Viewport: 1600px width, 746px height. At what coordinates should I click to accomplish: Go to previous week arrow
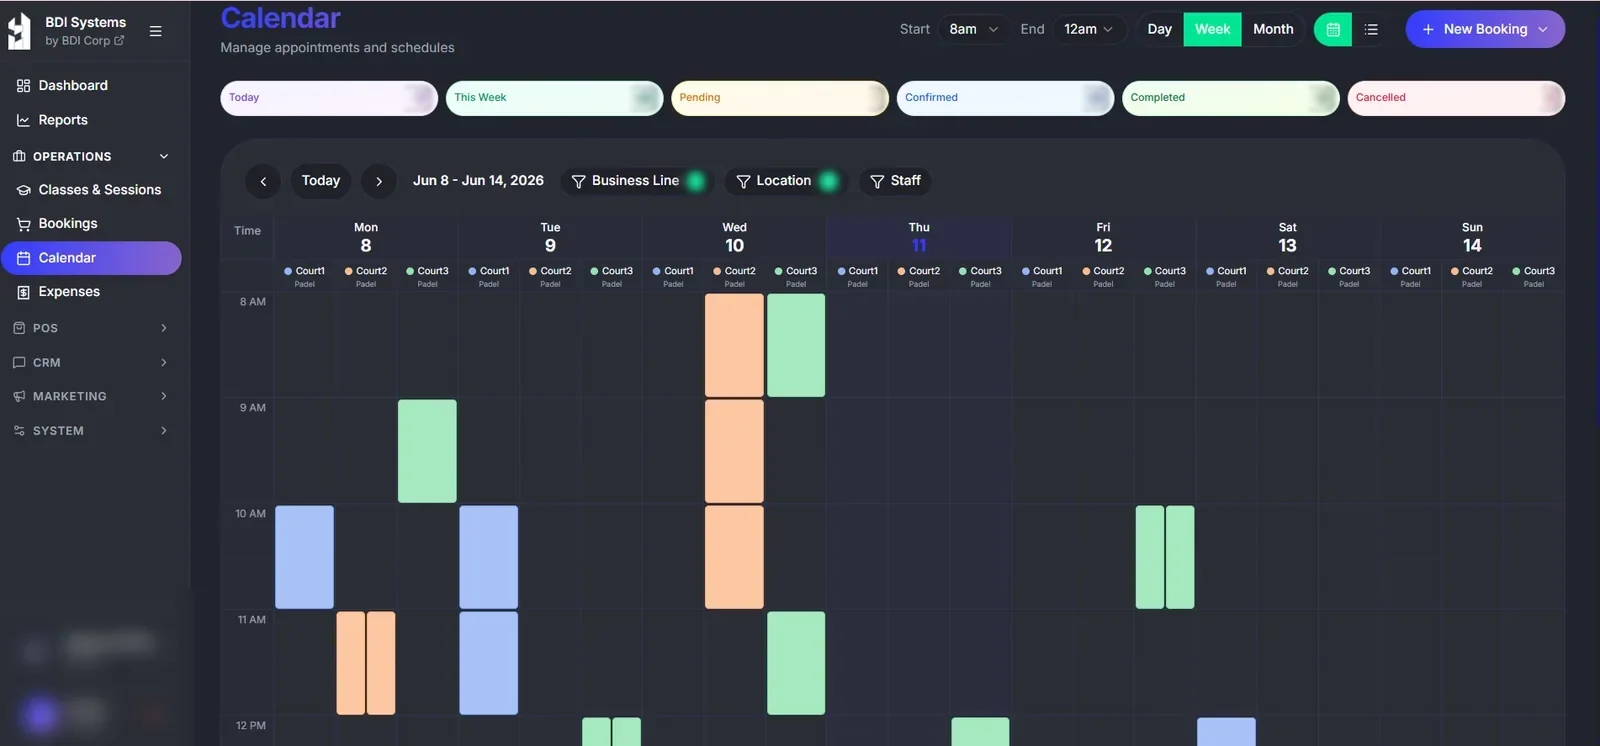coord(263,181)
